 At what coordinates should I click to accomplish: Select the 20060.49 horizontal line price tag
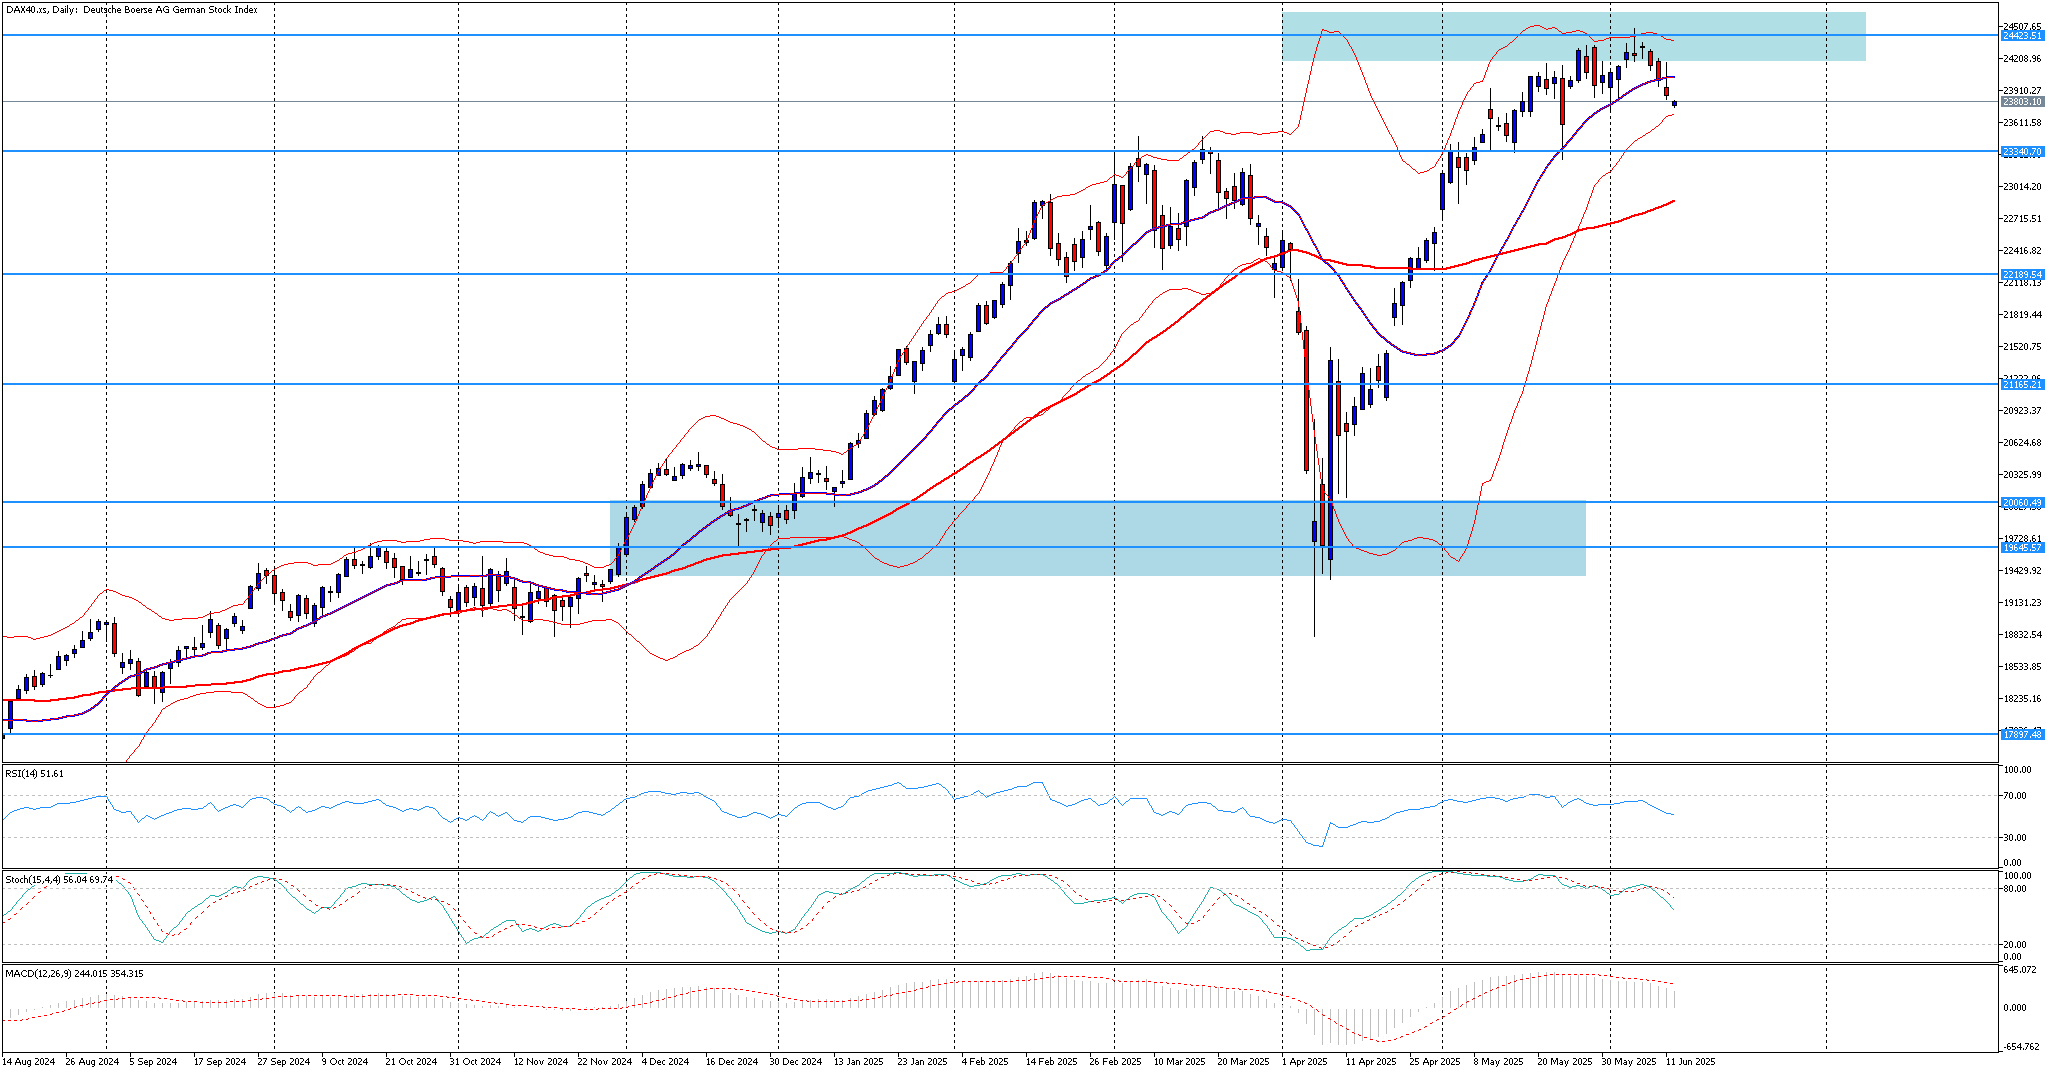coord(2022,502)
